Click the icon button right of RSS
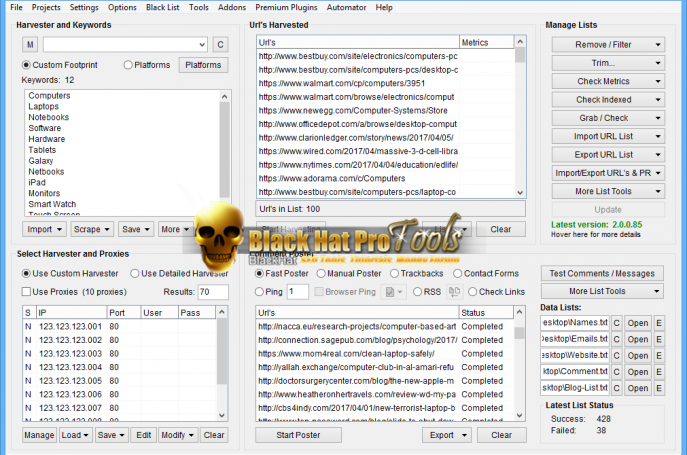Image resolution: width=687 pixels, height=455 pixels. tap(454, 291)
